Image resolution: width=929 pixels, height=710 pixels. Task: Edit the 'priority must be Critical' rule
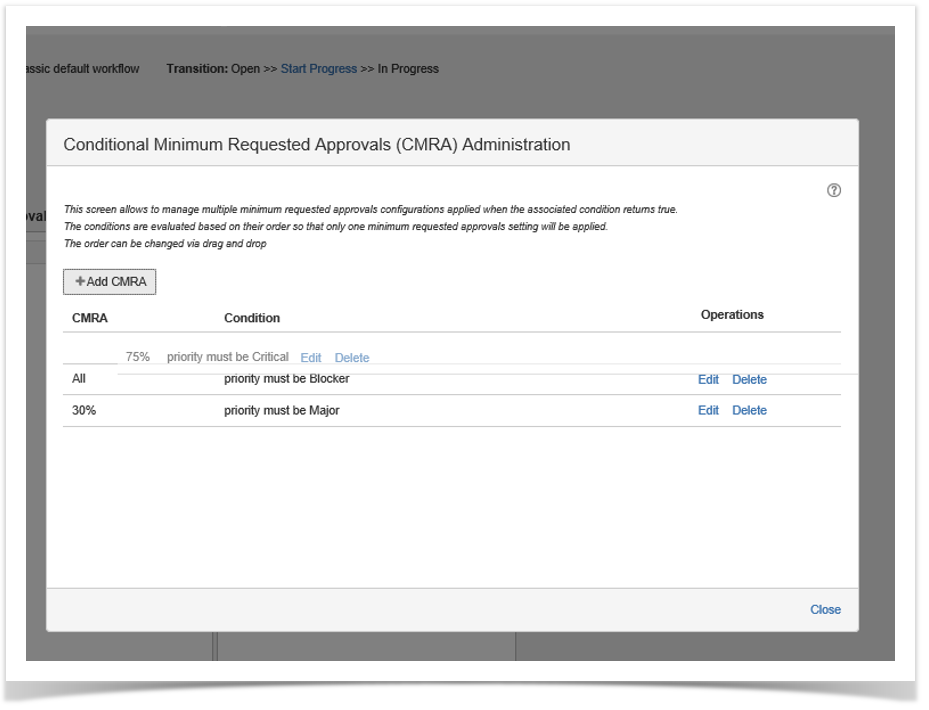coord(310,358)
